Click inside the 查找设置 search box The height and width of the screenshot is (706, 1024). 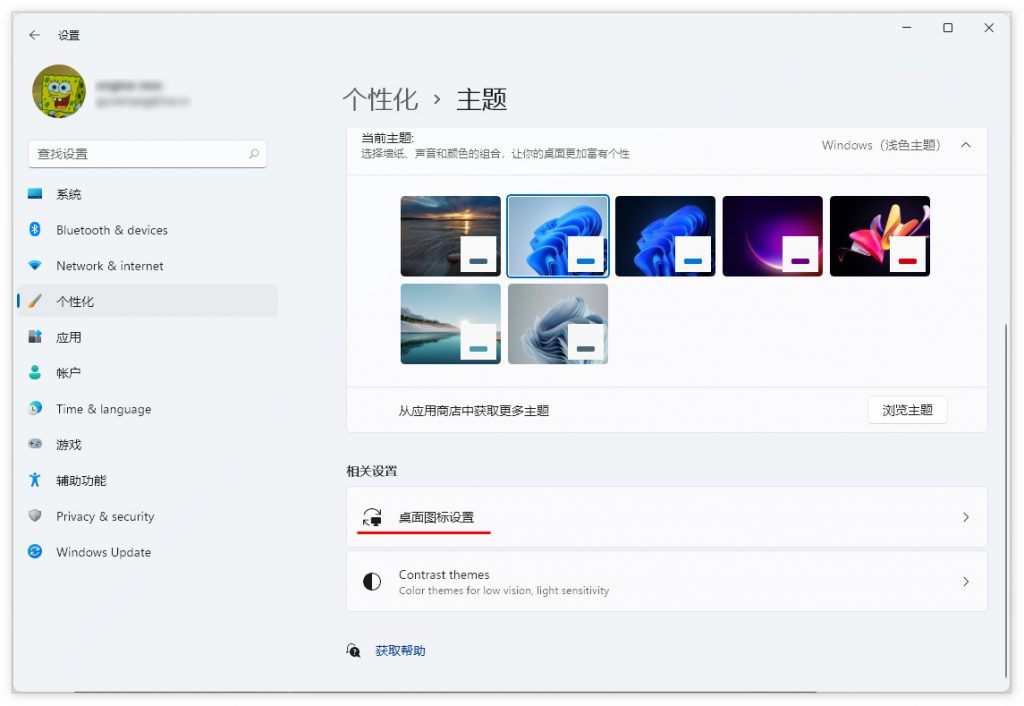[146, 154]
